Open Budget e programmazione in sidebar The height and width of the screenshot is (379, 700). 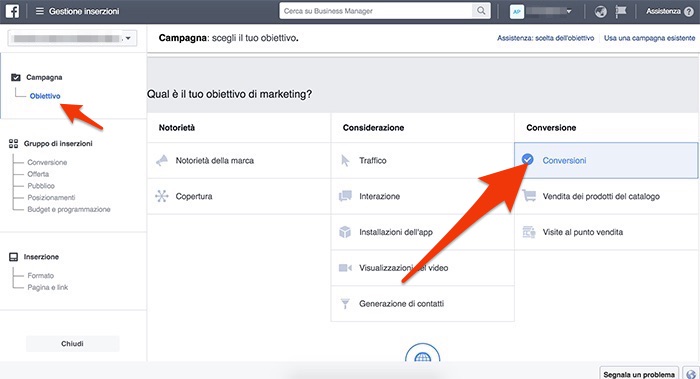coord(69,209)
